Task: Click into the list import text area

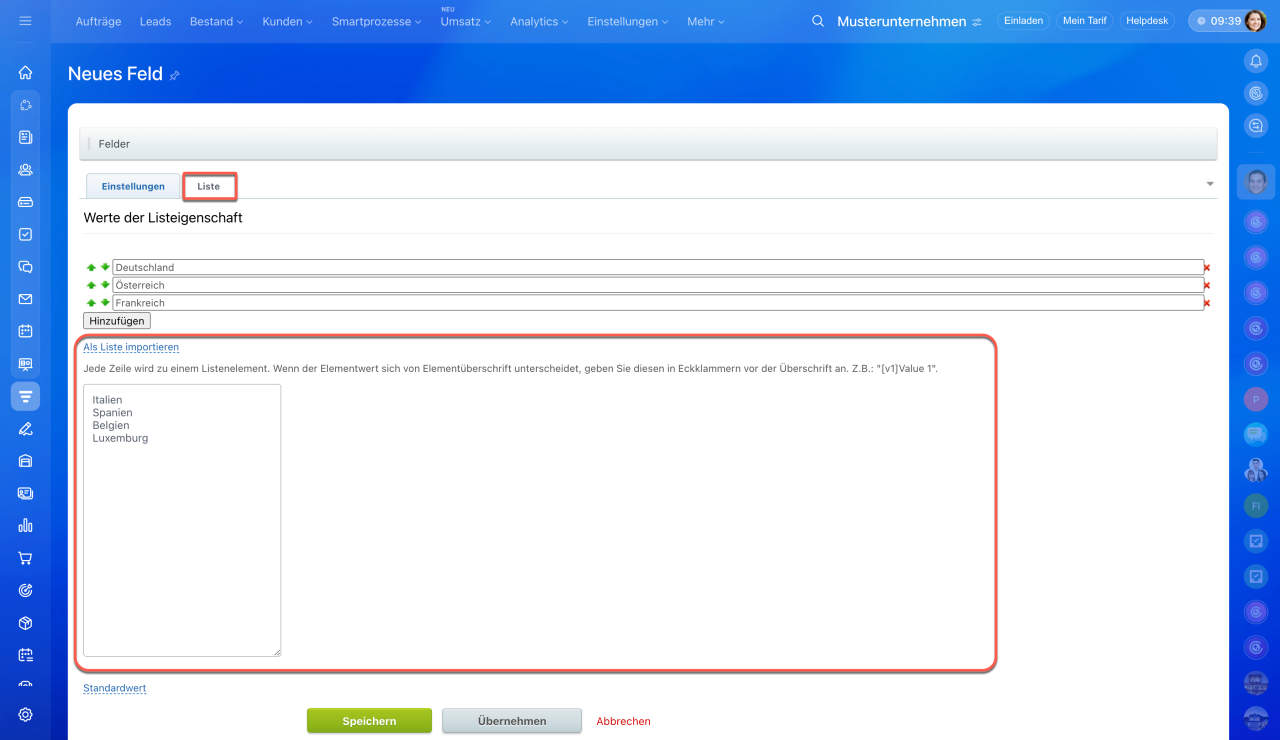Action: [x=182, y=520]
